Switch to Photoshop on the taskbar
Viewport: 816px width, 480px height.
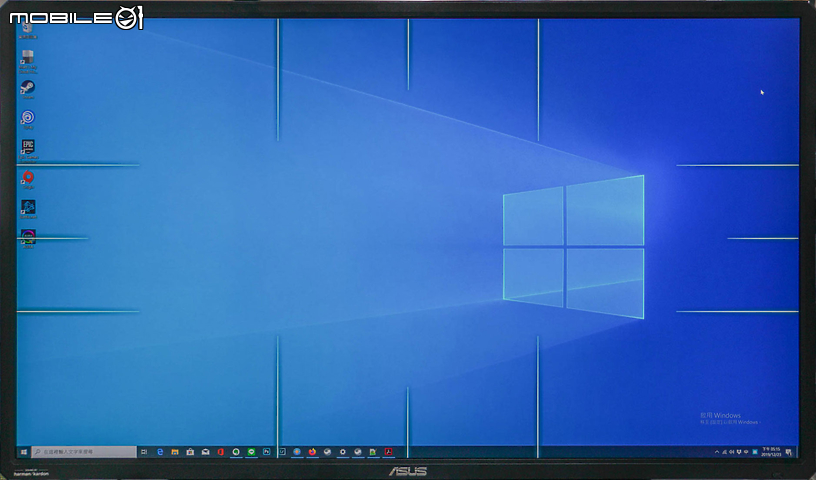click(x=266, y=452)
